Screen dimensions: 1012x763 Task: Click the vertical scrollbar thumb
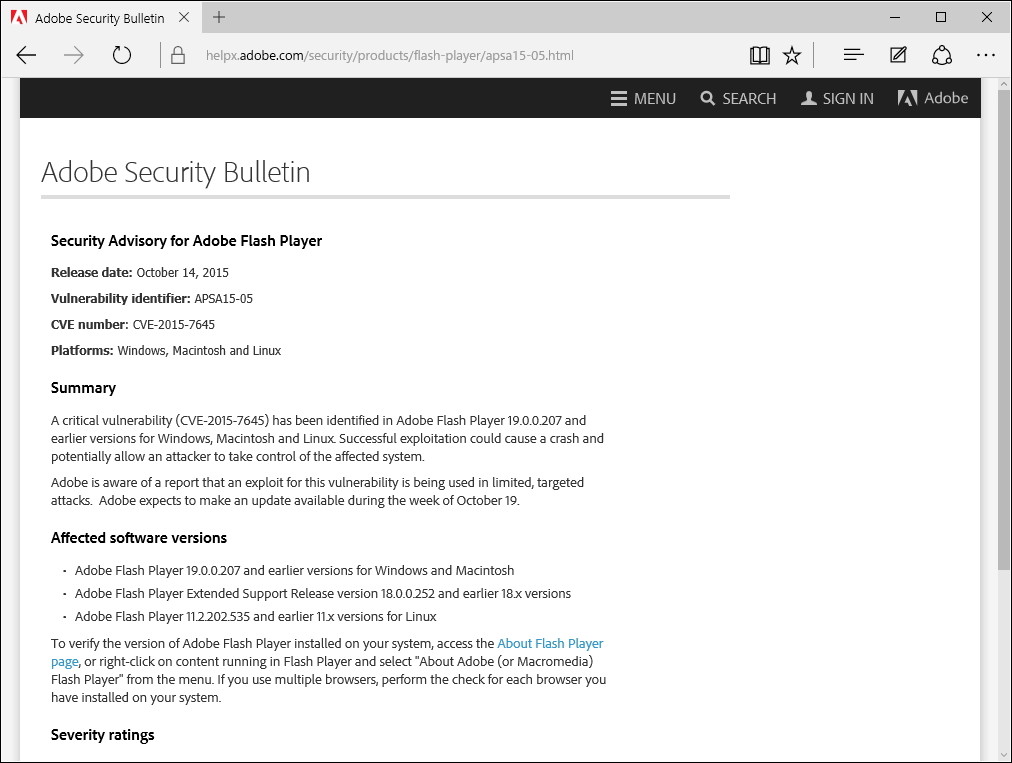click(1003, 330)
